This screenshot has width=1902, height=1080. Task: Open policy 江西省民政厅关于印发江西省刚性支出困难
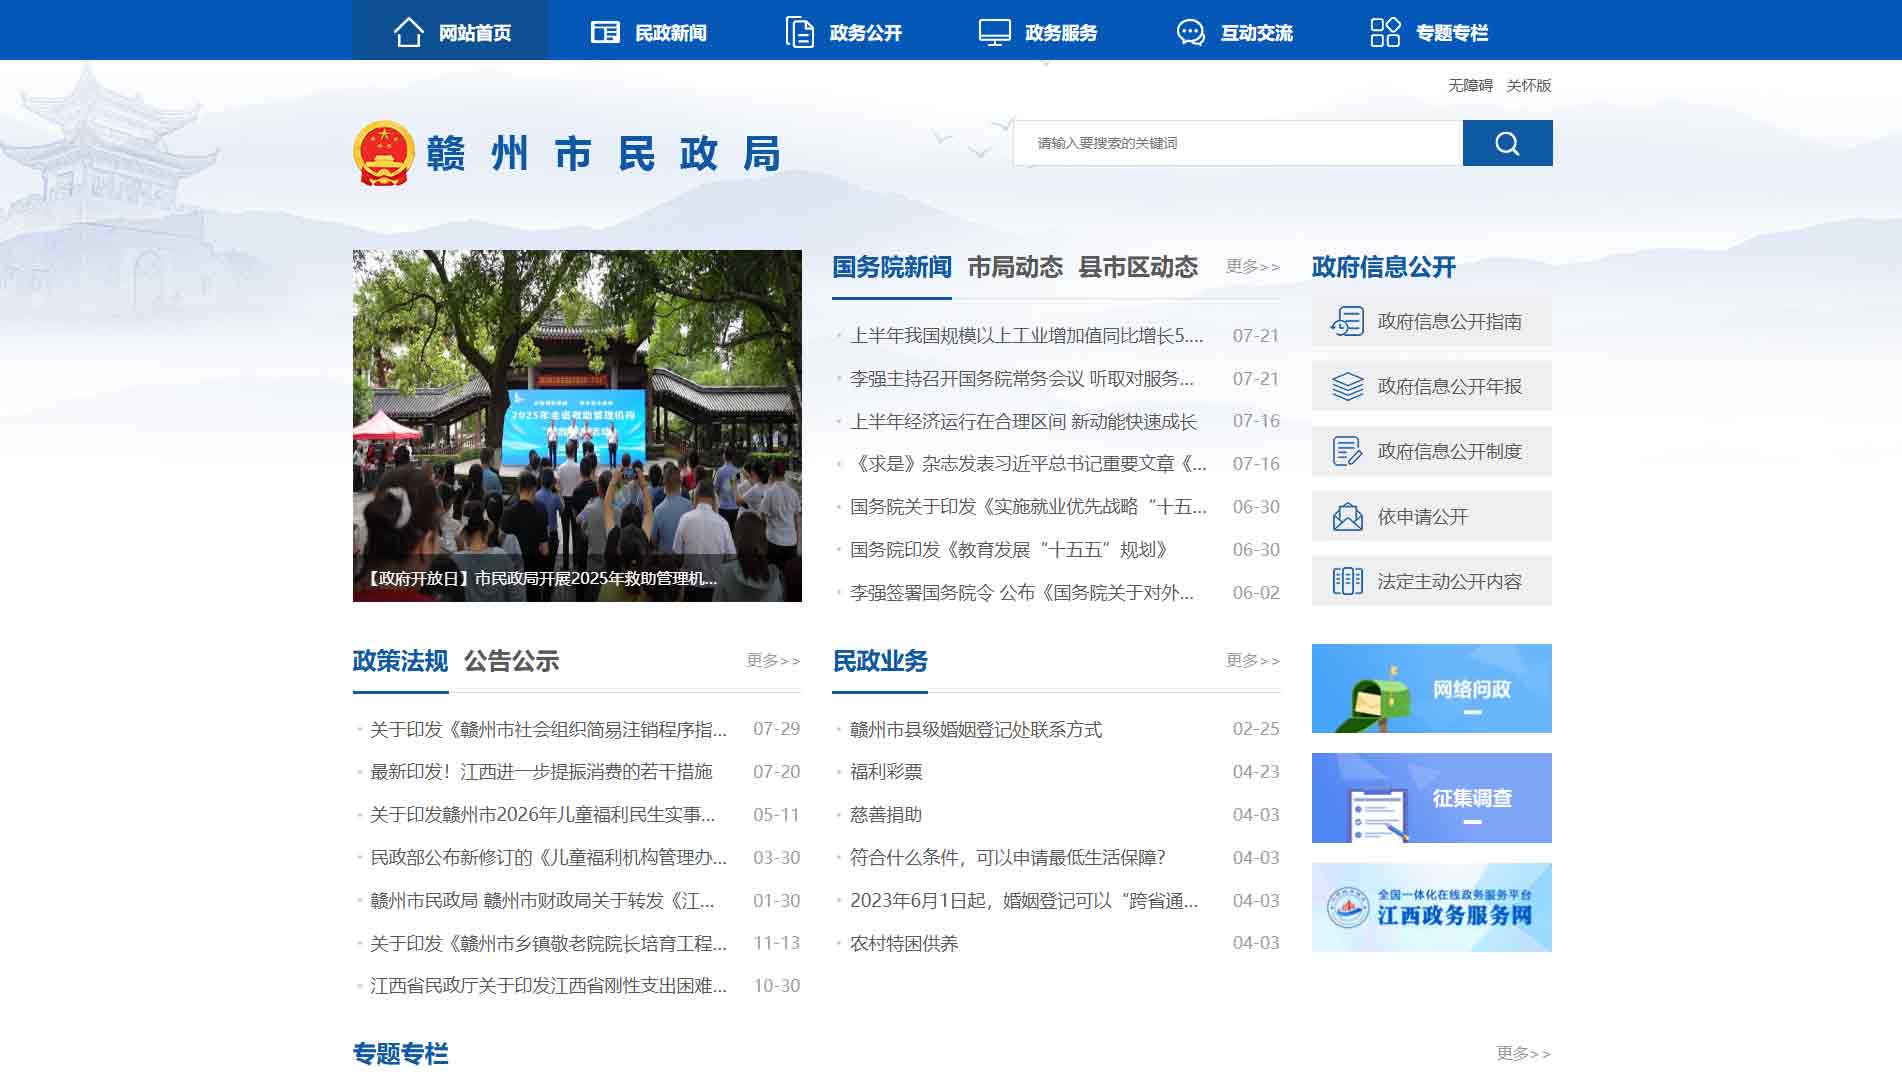pos(548,986)
